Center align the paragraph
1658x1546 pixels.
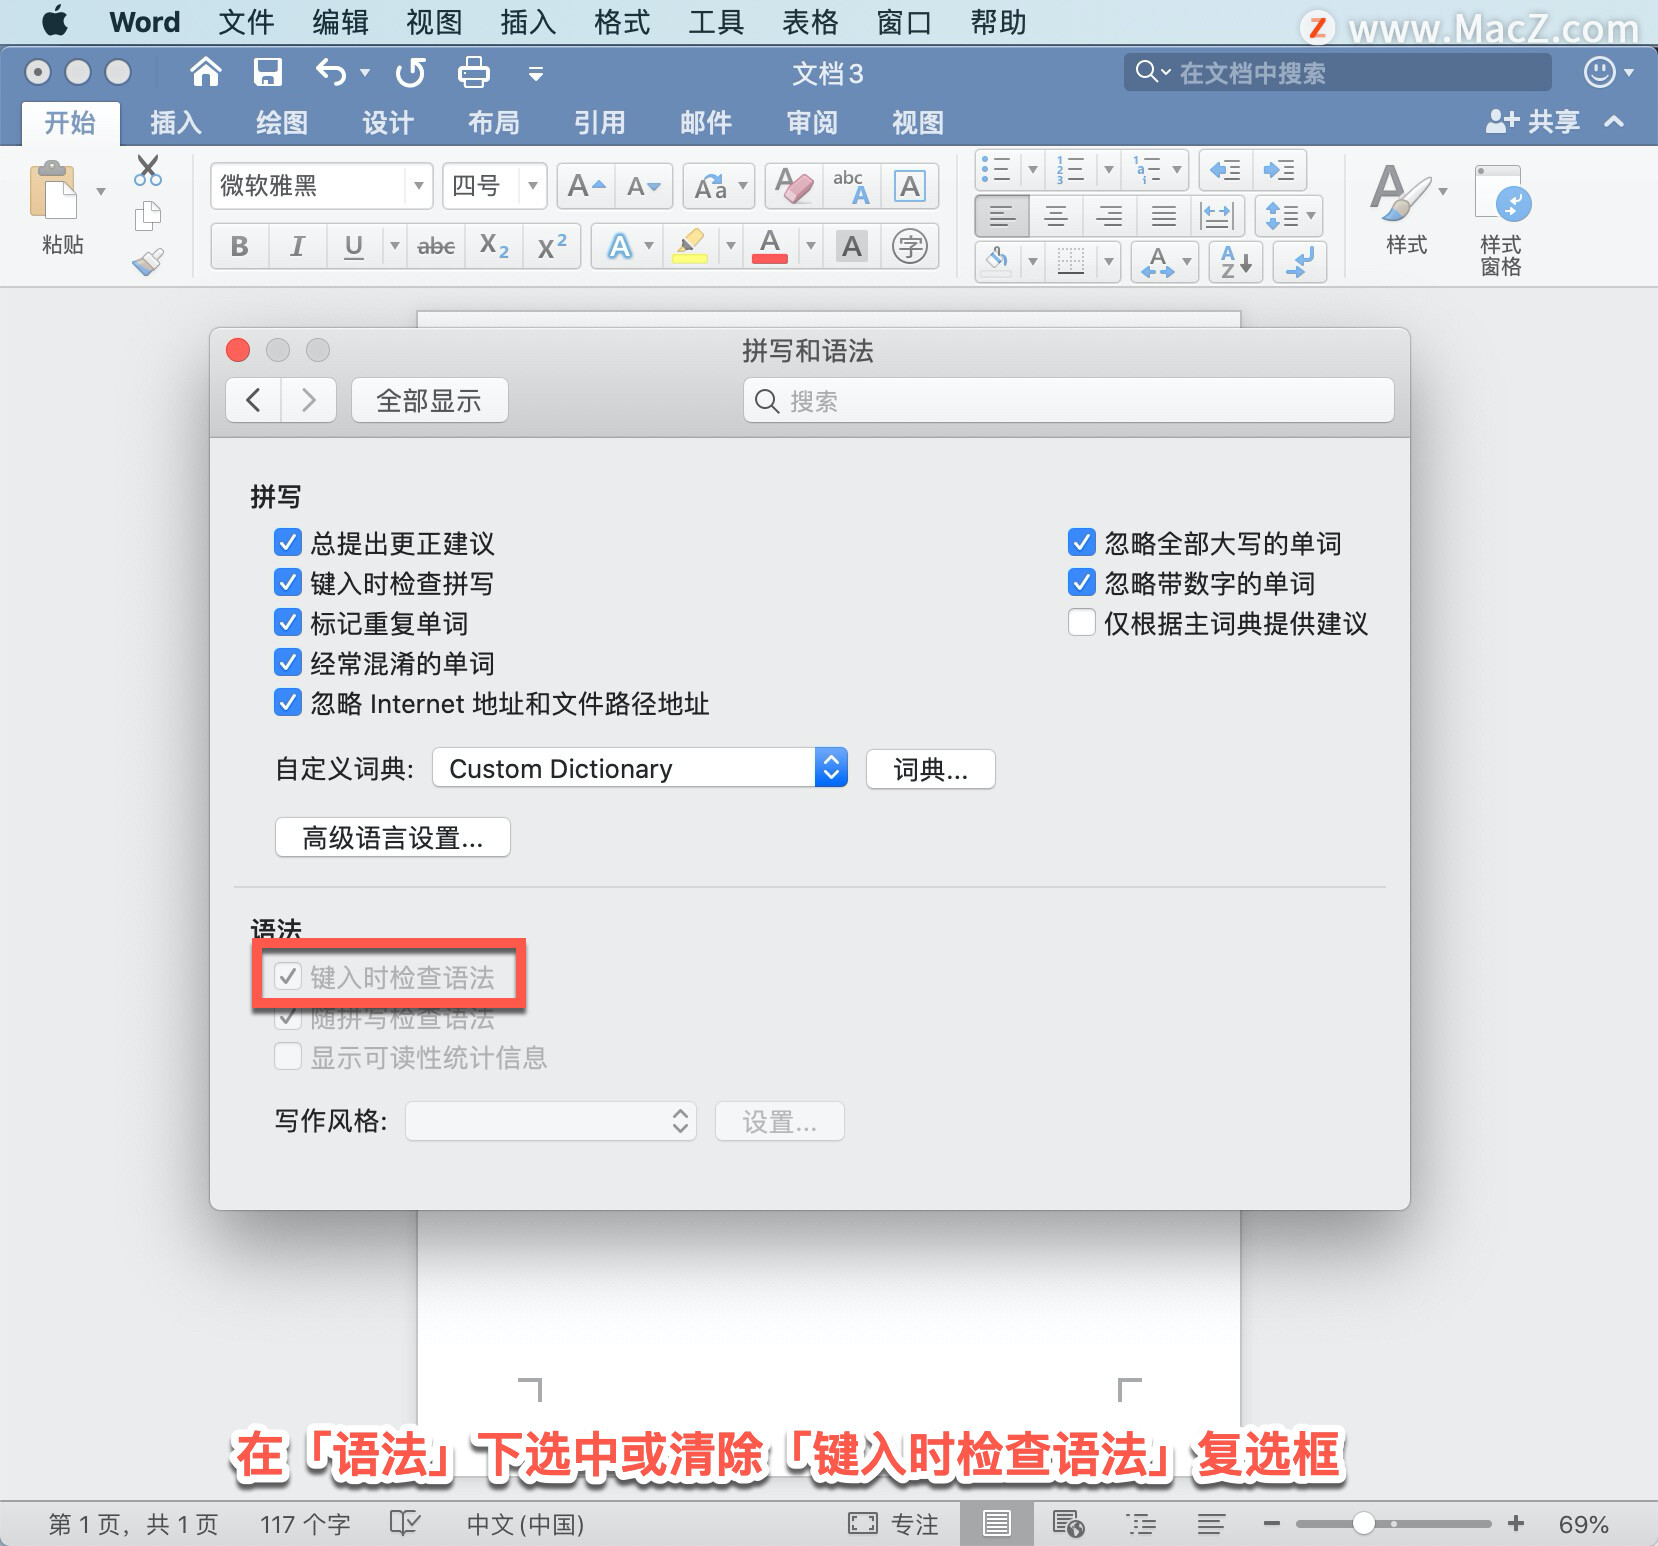click(1056, 216)
